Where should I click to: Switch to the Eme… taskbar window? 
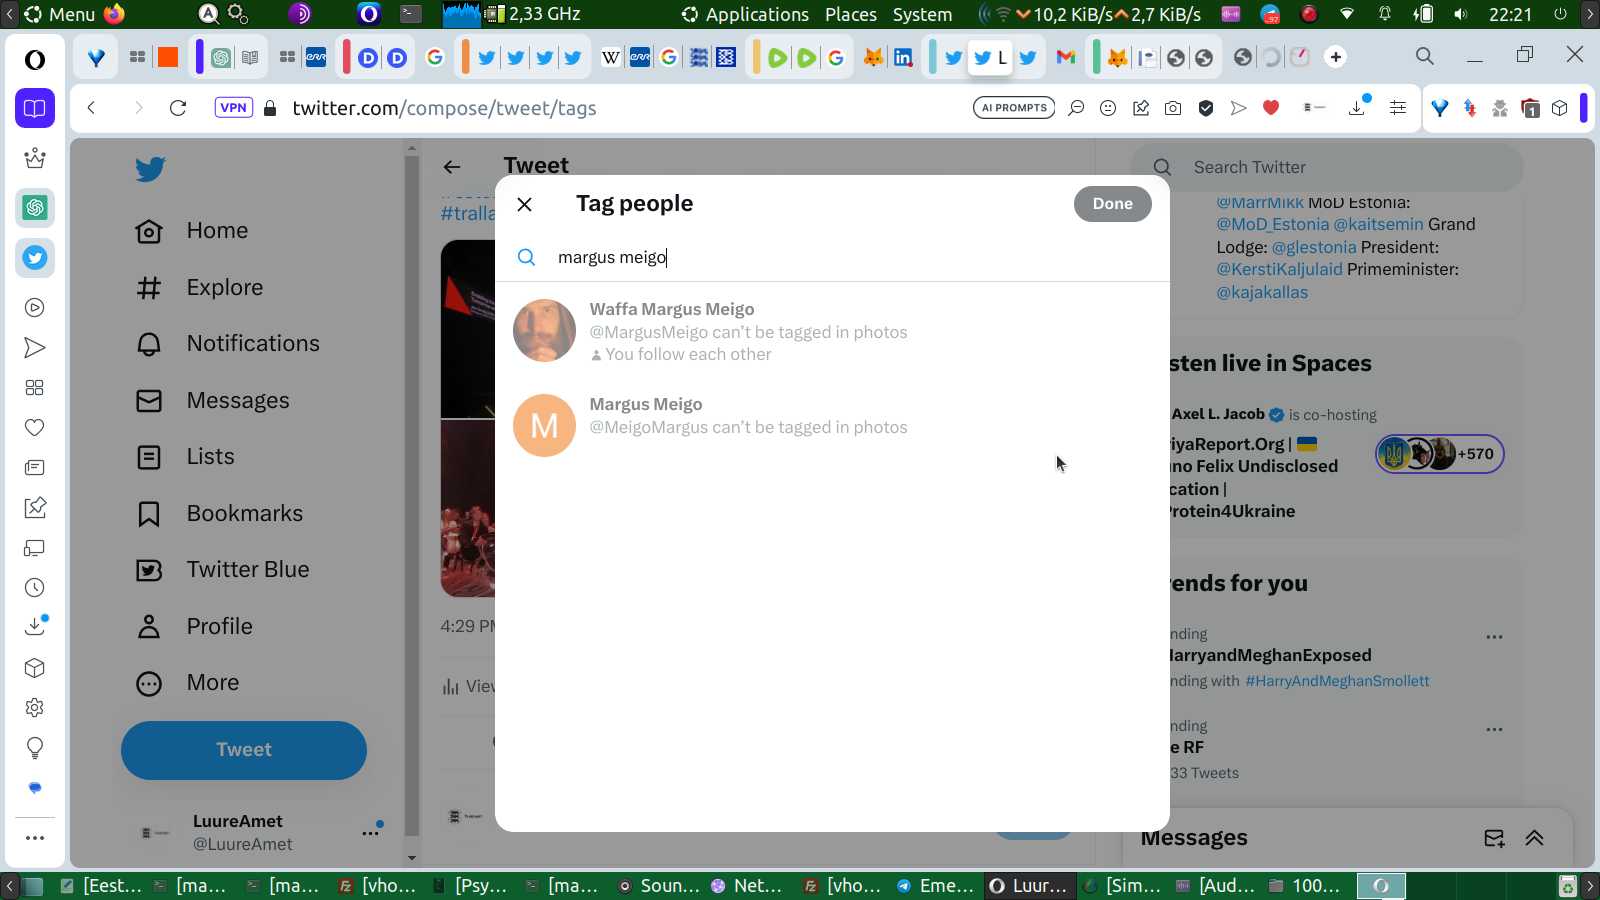tap(936, 886)
